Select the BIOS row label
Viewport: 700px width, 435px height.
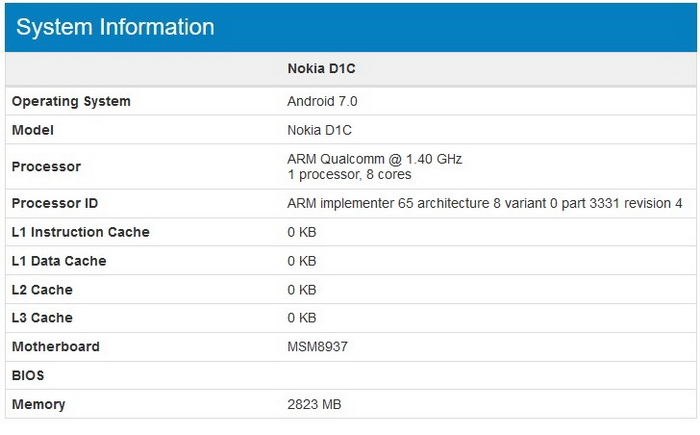[28, 376]
